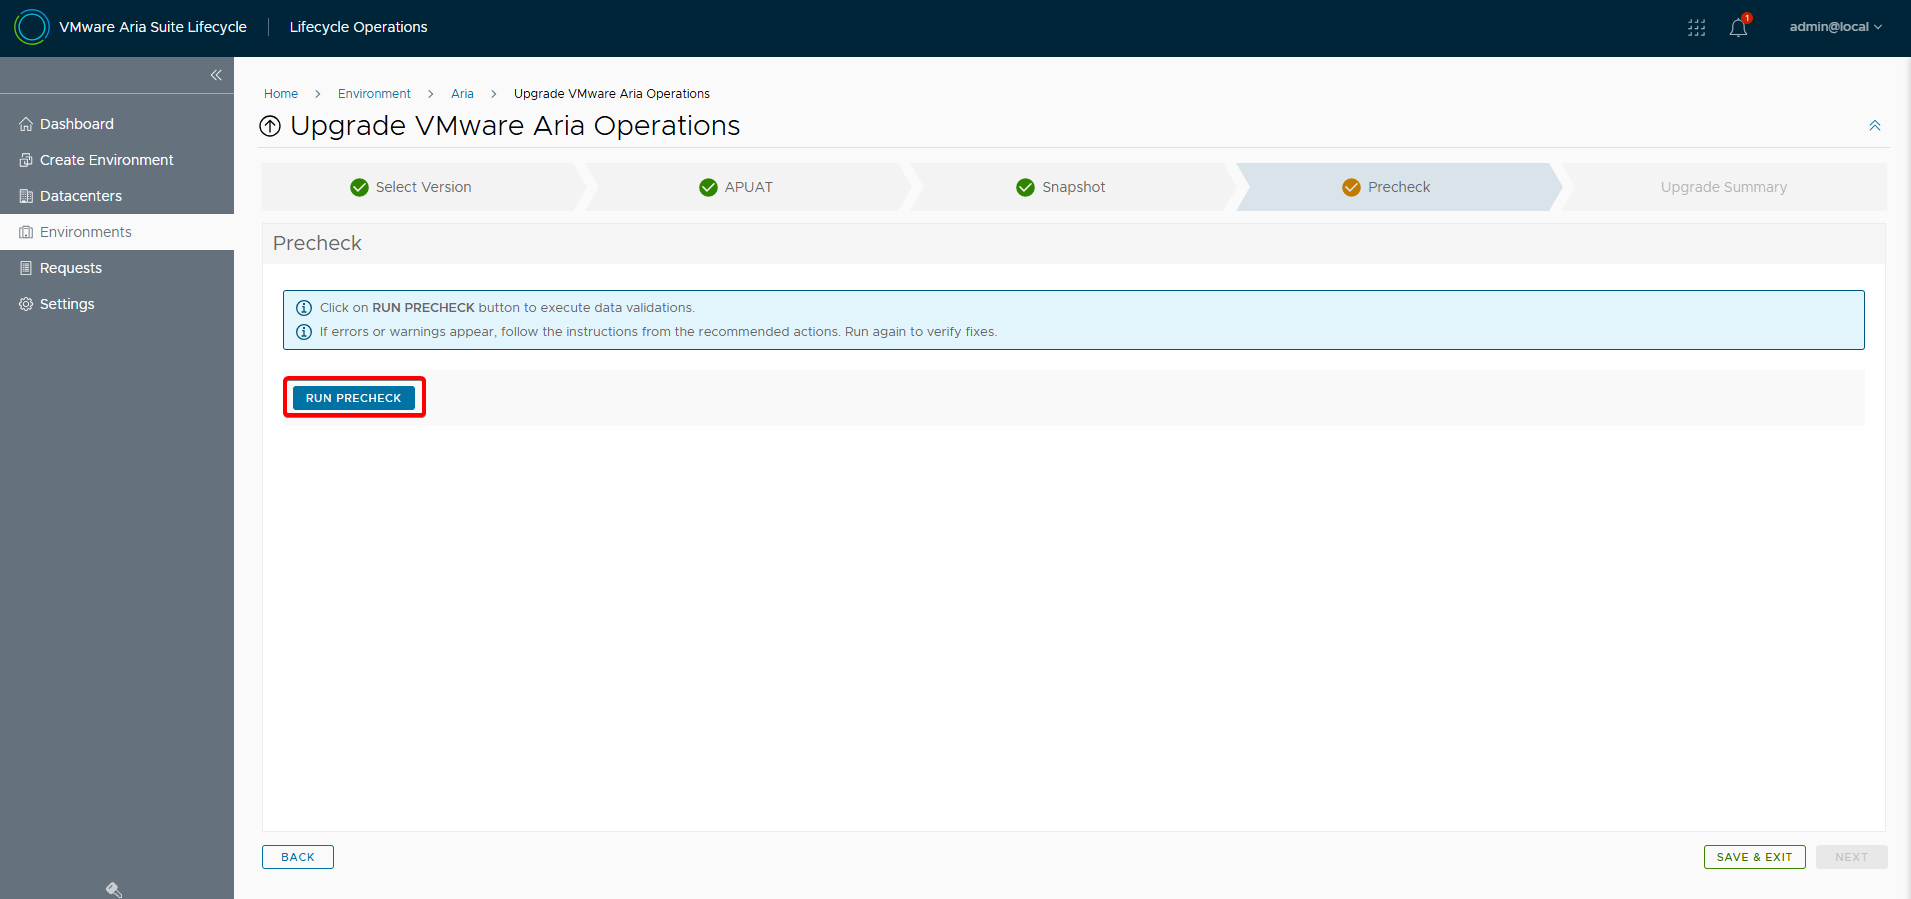Click the Create Environment sidebar icon
This screenshot has width=1911, height=899.
[26, 160]
